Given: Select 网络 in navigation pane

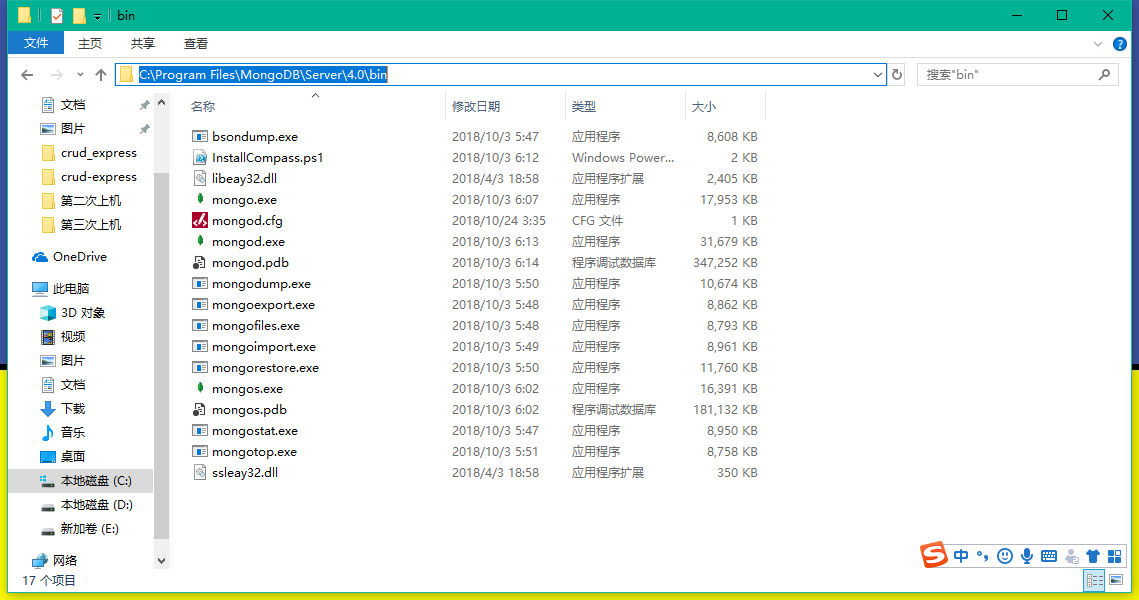Looking at the screenshot, I should pos(55,560).
